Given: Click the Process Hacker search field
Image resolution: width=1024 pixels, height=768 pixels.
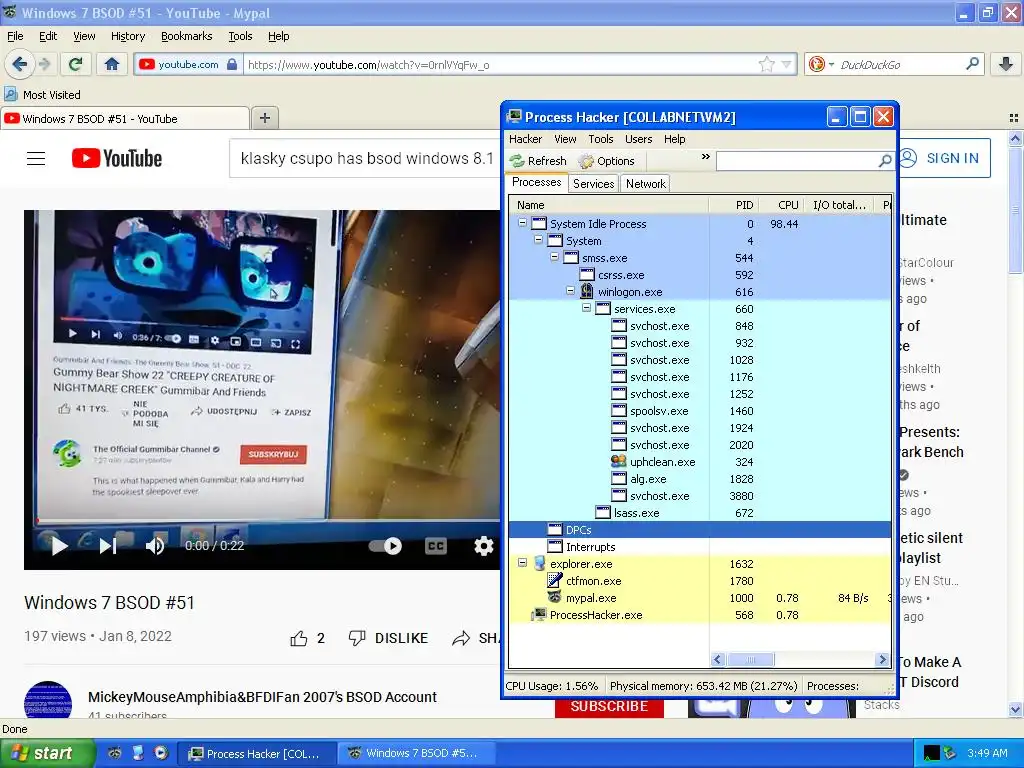Looking at the screenshot, I should point(797,161).
